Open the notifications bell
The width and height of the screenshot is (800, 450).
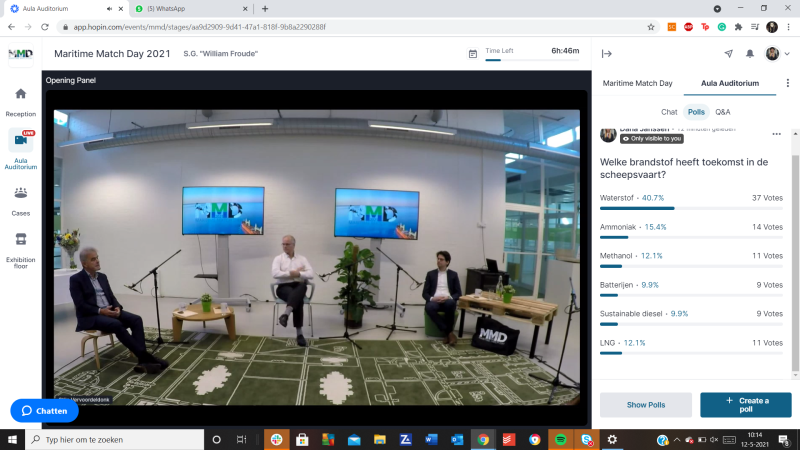749,54
